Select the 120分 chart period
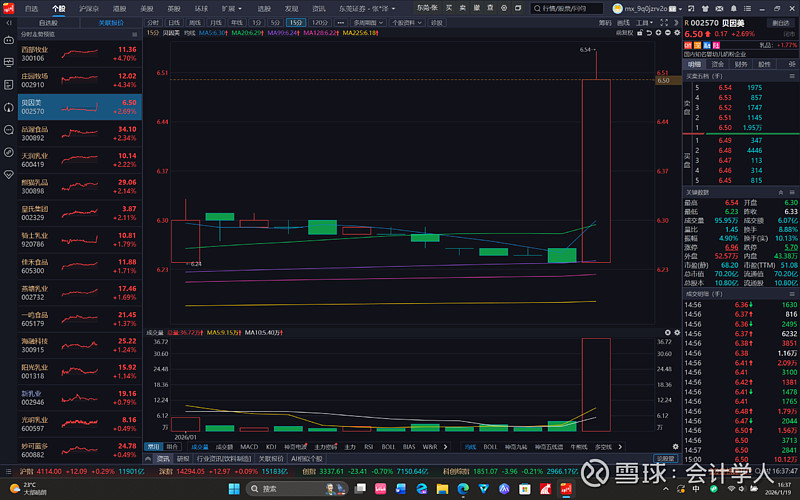800x500 pixels. click(x=318, y=21)
